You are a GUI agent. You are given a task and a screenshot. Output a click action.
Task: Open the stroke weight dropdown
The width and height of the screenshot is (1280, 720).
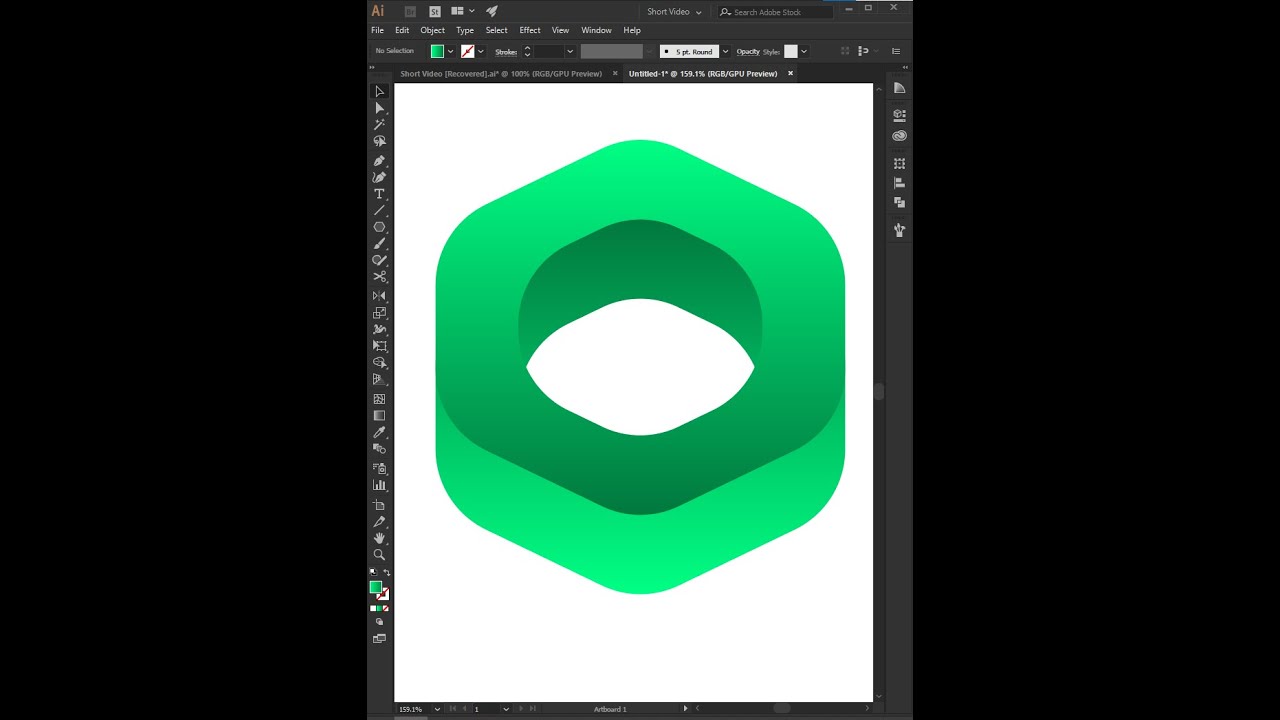[570, 51]
